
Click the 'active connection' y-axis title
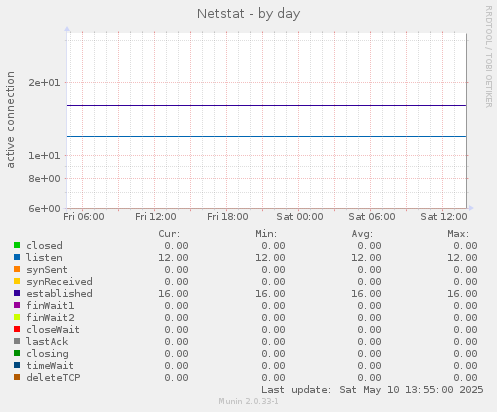pos(10,120)
